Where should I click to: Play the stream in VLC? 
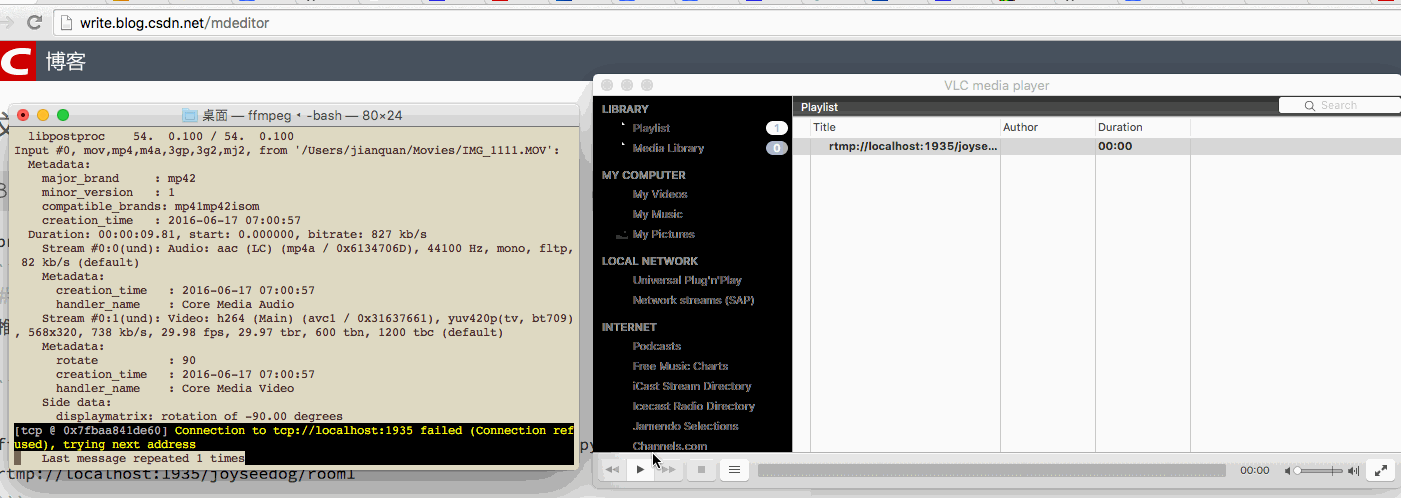click(641, 469)
